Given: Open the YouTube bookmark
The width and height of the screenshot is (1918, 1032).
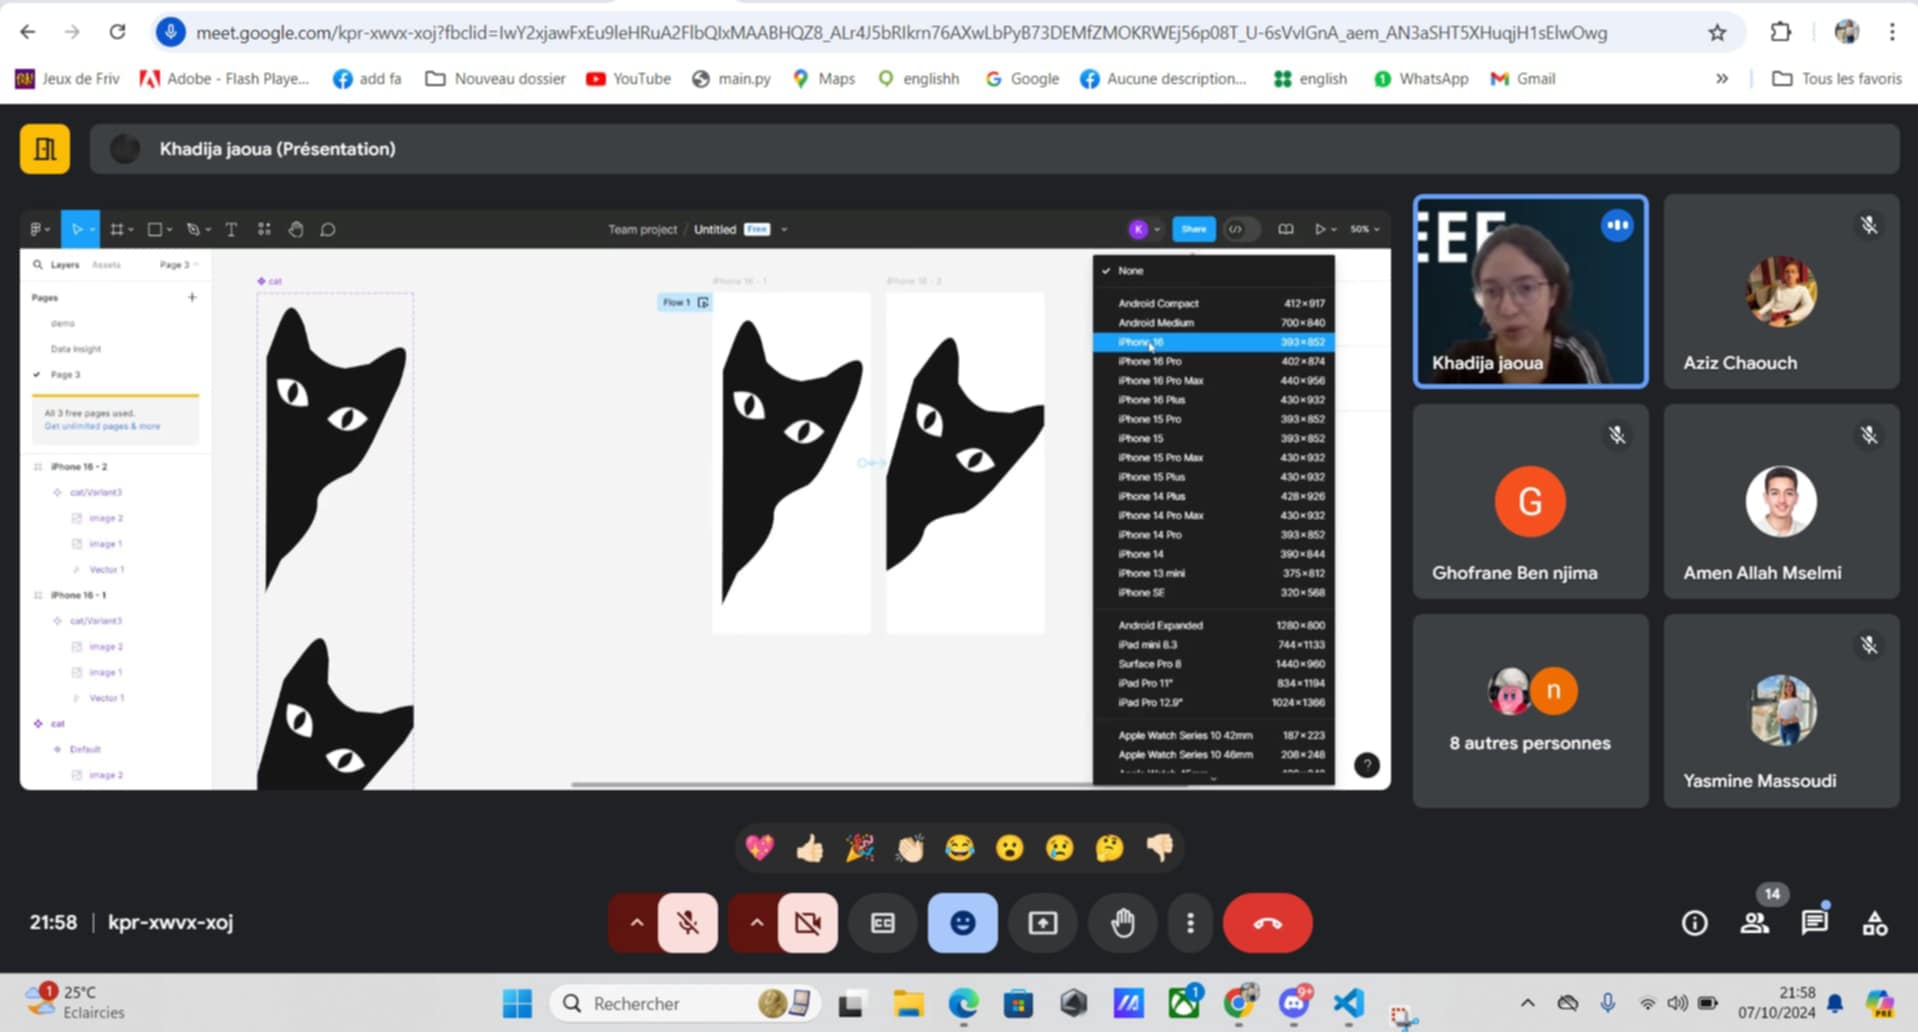Looking at the screenshot, I should click(628, 78).
